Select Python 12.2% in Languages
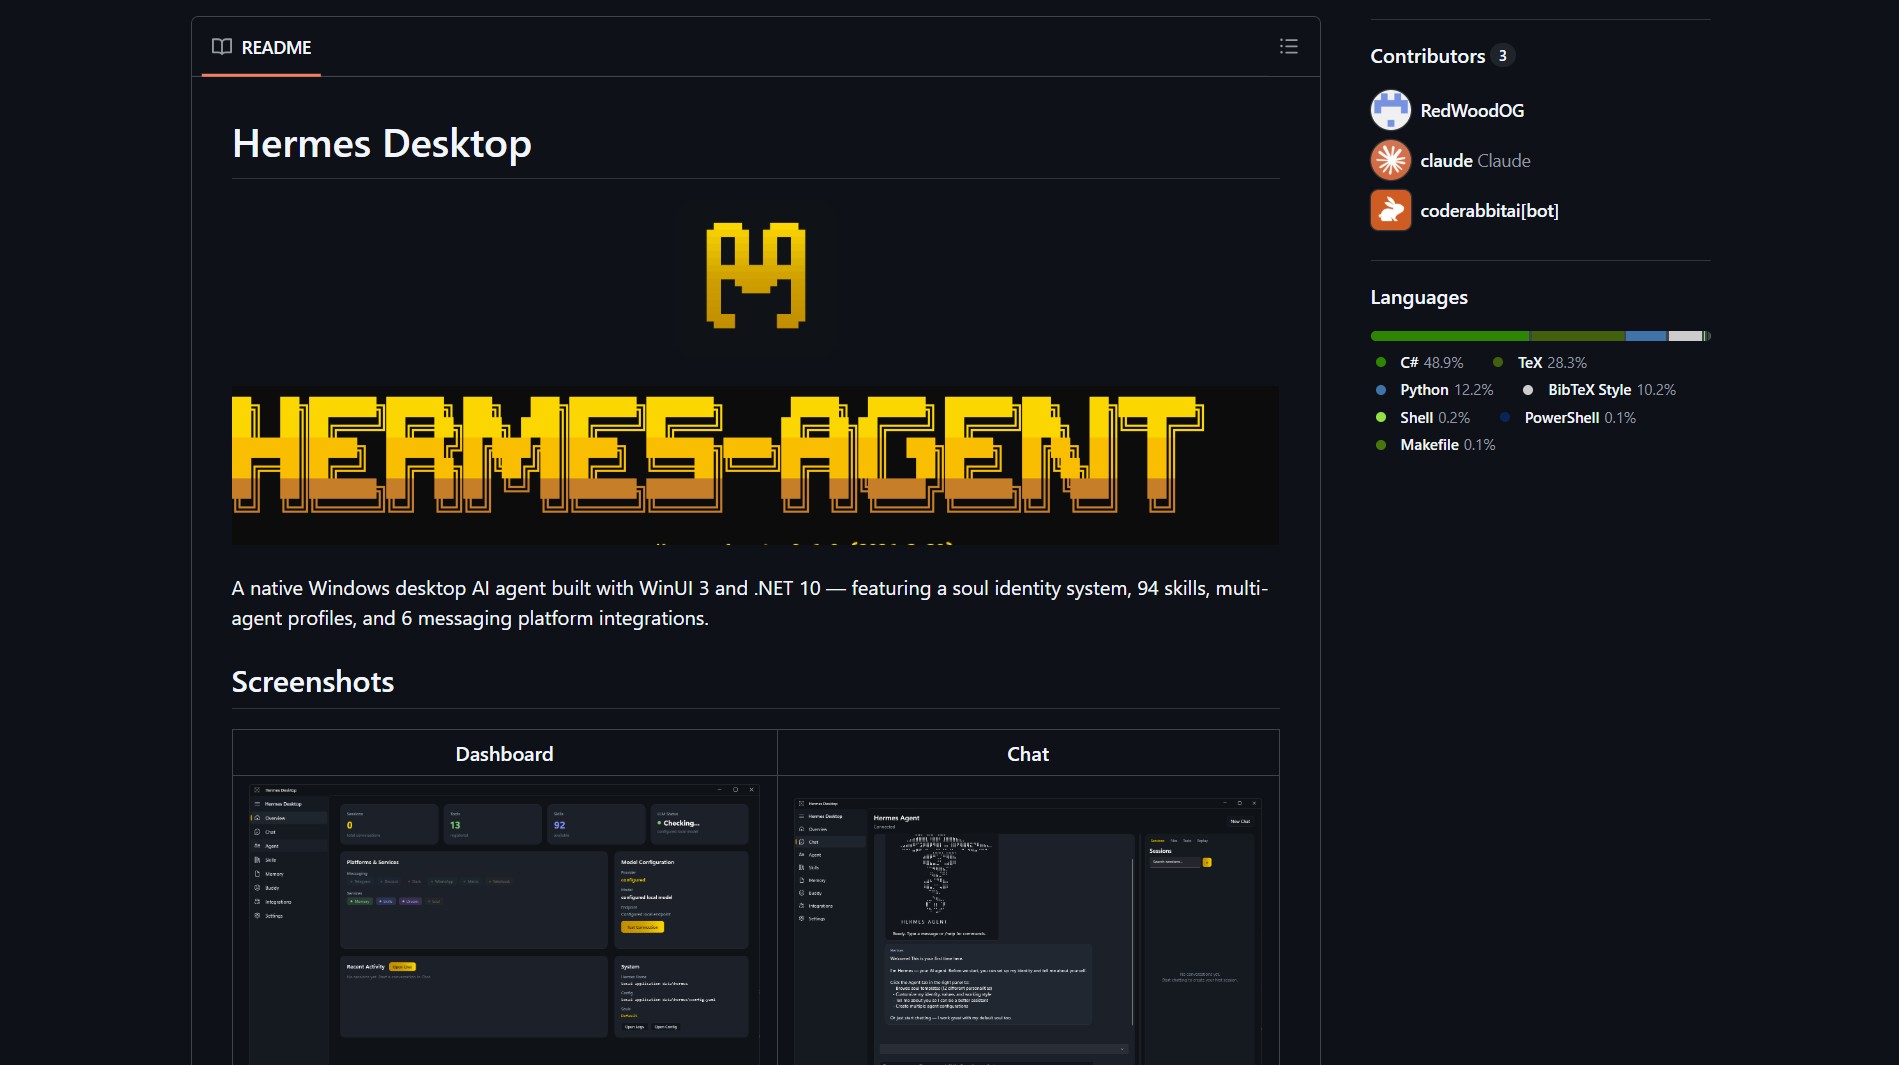This screenshot has height=1065, width=1899. pyautogui.click(x=1445, y=390)
